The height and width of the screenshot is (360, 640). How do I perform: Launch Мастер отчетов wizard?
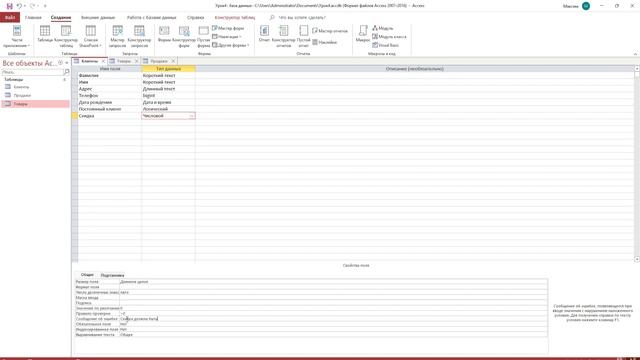(330, 31)
